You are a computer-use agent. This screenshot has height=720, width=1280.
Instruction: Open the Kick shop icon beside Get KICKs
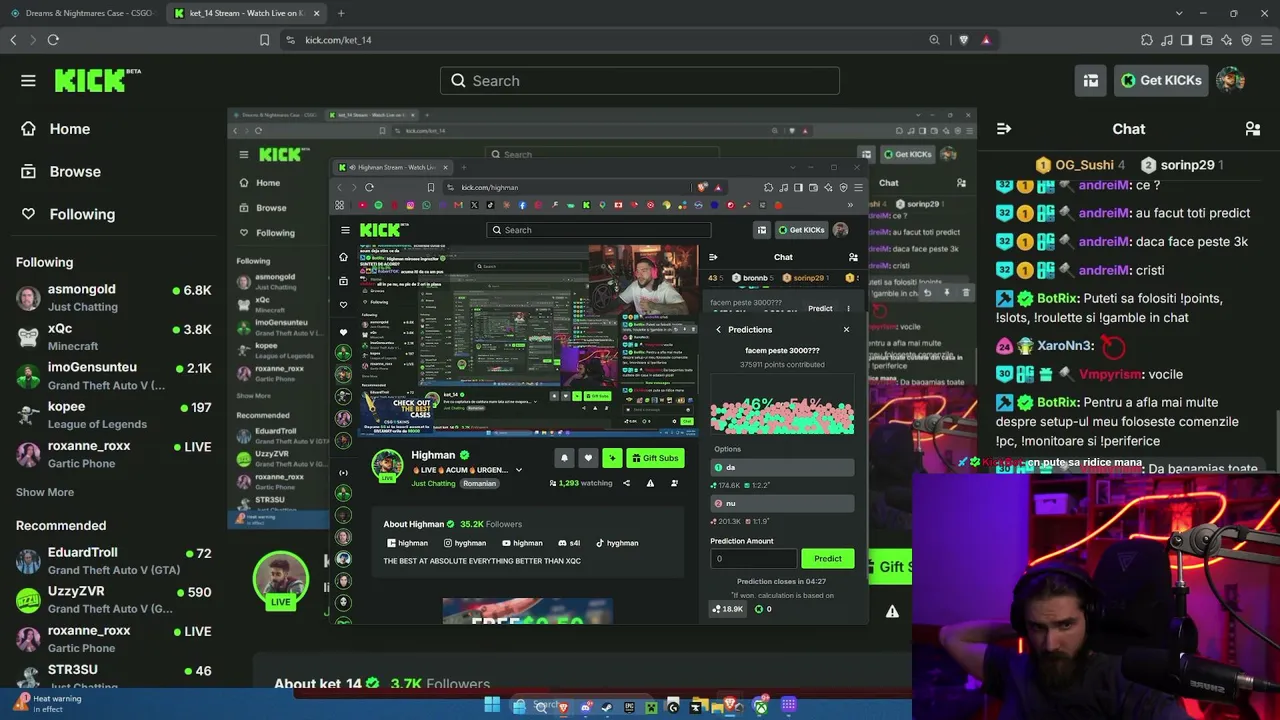[1091, 81]
